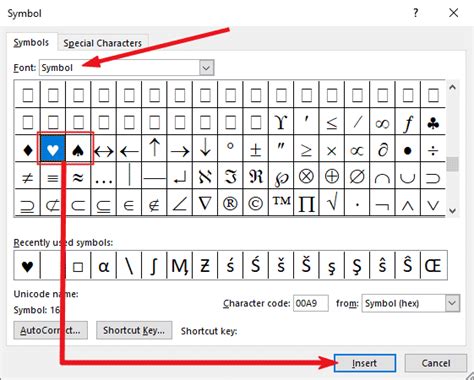Select the club suit symbol in the grid
This screenshot has width=474, height=380.
tap(433, 122)
